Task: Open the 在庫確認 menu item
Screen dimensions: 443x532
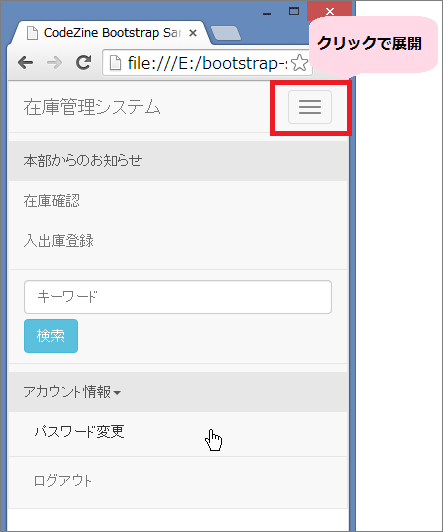Action: click(x=178, y=201)
